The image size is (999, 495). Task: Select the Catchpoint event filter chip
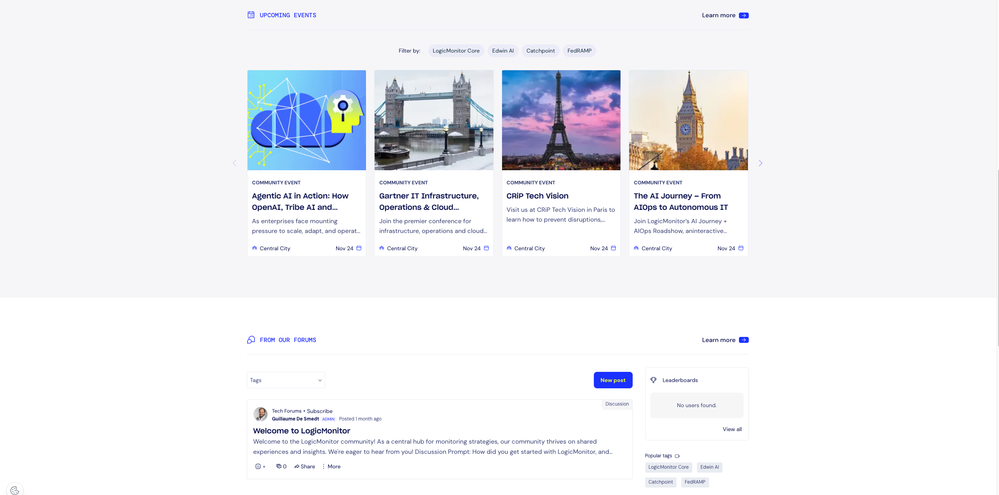coord(540,51)
